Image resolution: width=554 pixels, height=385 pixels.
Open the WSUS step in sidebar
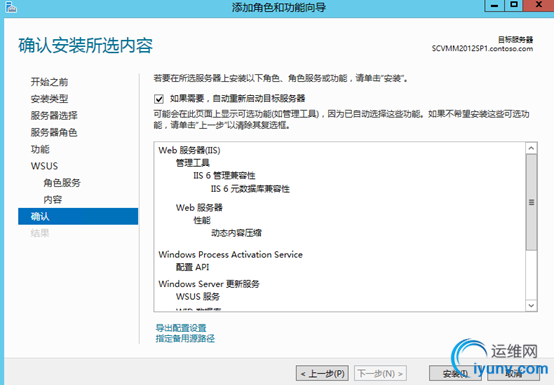tap(44, 166)
